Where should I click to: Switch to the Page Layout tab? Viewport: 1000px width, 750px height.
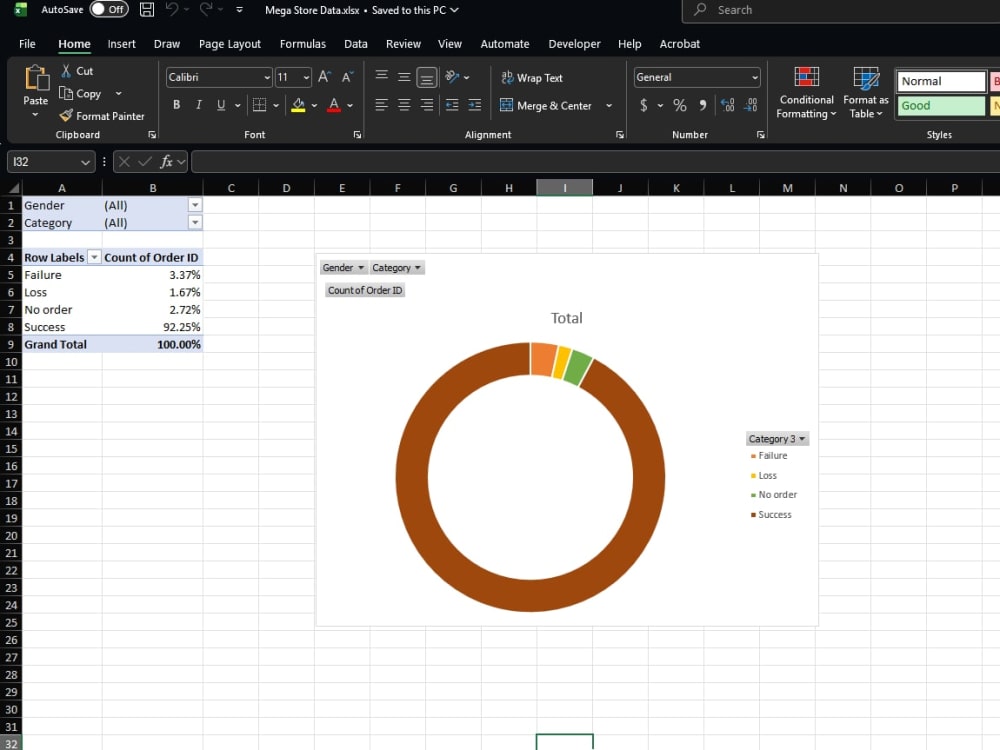(x=230, y=44)
